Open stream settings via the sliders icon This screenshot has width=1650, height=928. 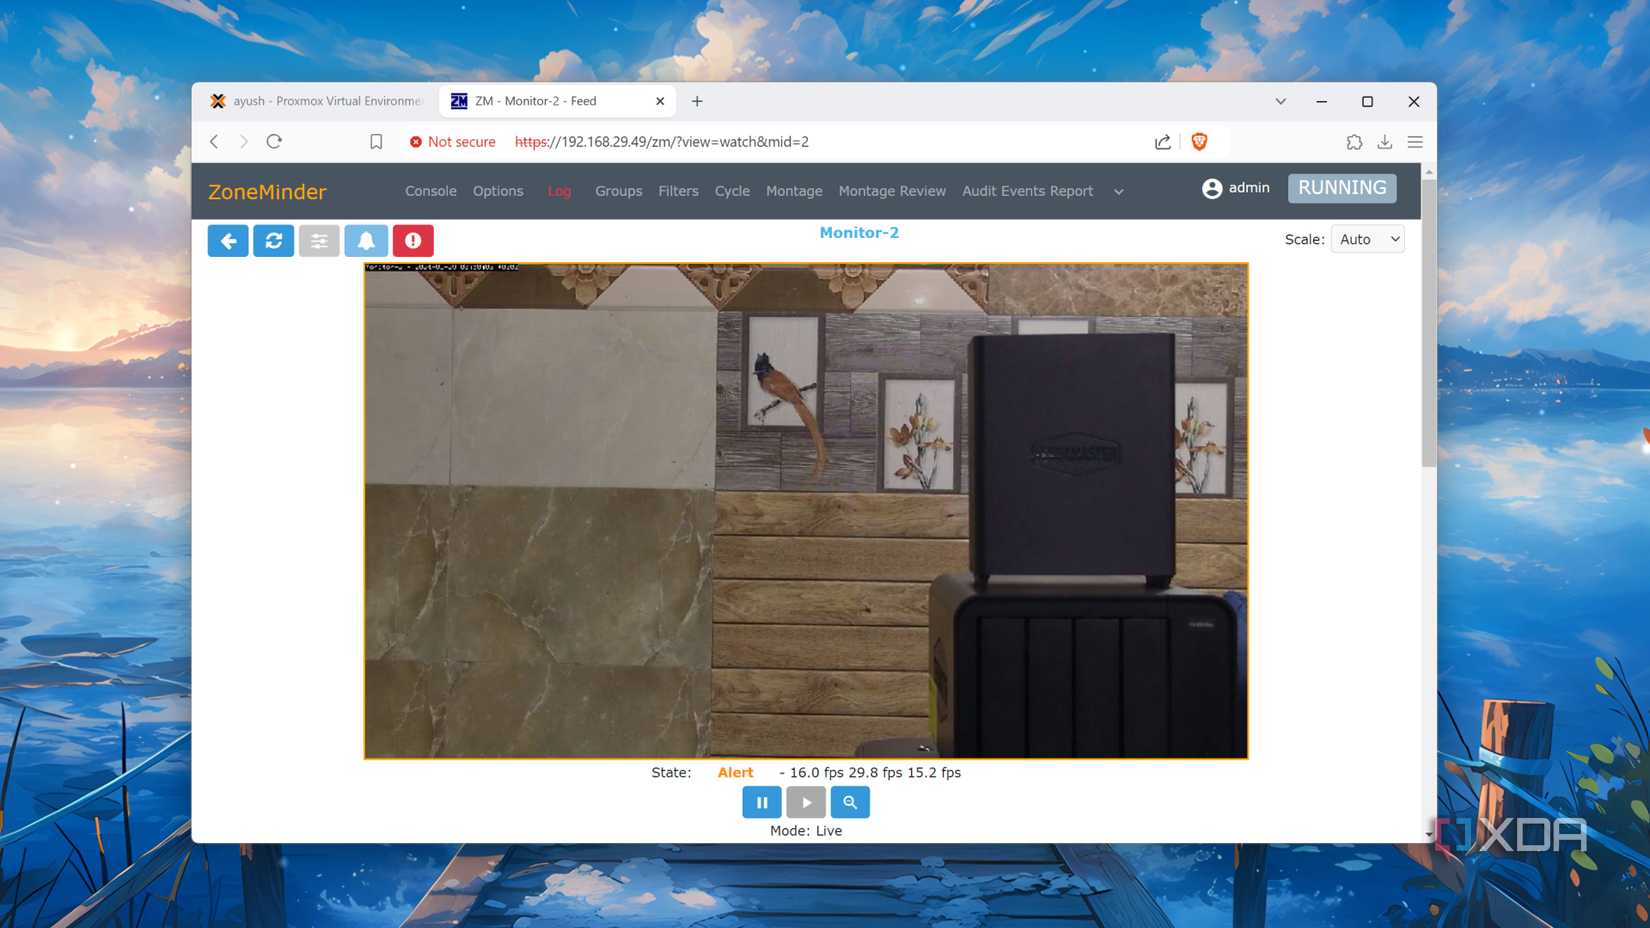319,240
